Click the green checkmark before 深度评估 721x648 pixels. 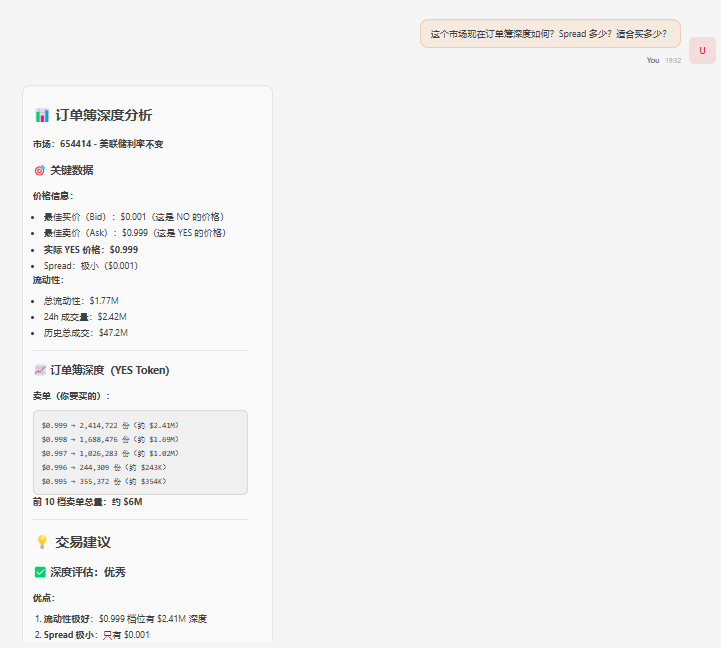click(x=40, y=572)
